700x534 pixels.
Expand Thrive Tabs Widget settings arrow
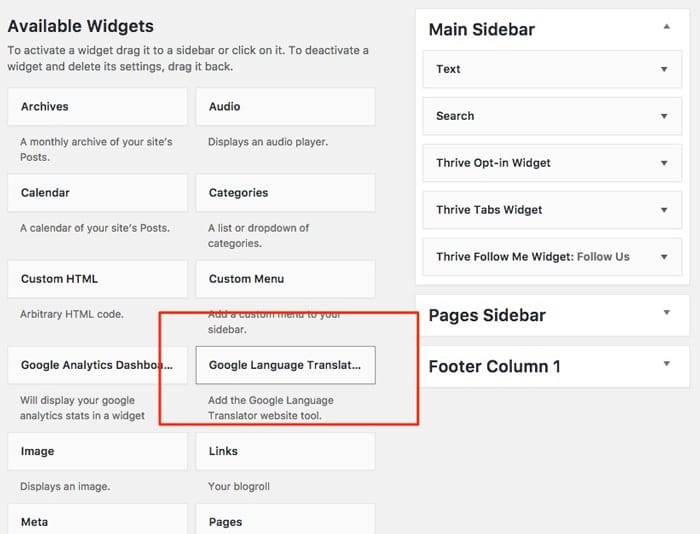click(664, 210)
